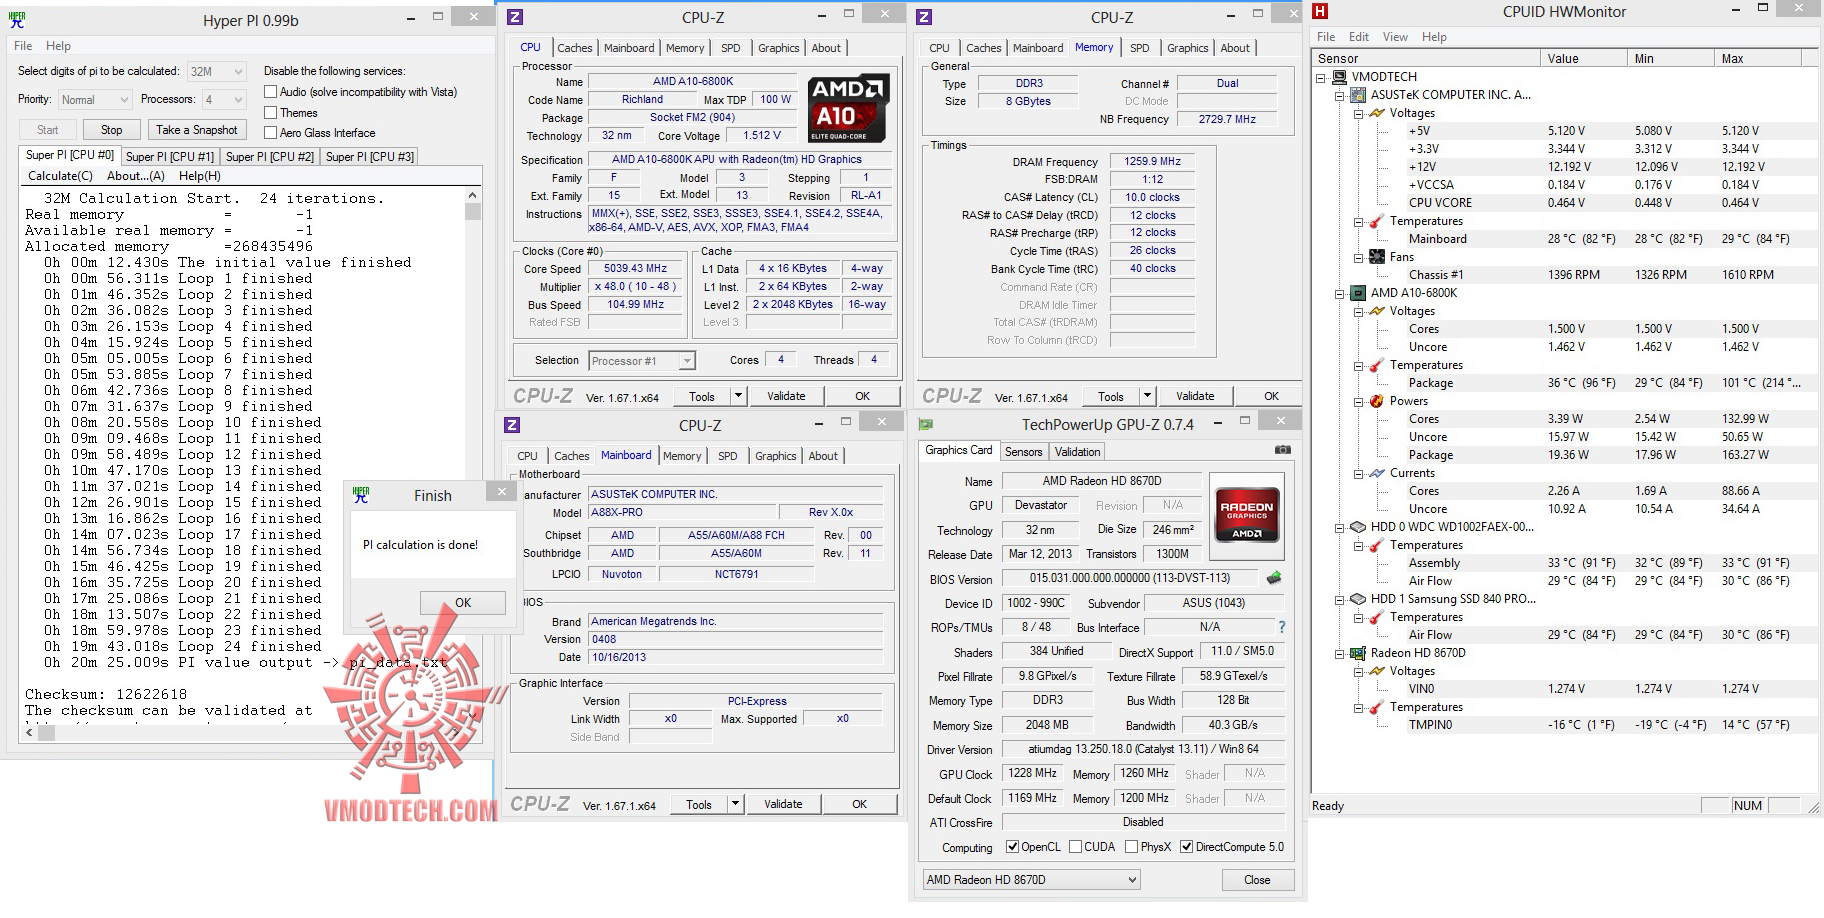Open the Calculate(C) menu in Hyper PI
1824x918 pixels.
[60, 176]
